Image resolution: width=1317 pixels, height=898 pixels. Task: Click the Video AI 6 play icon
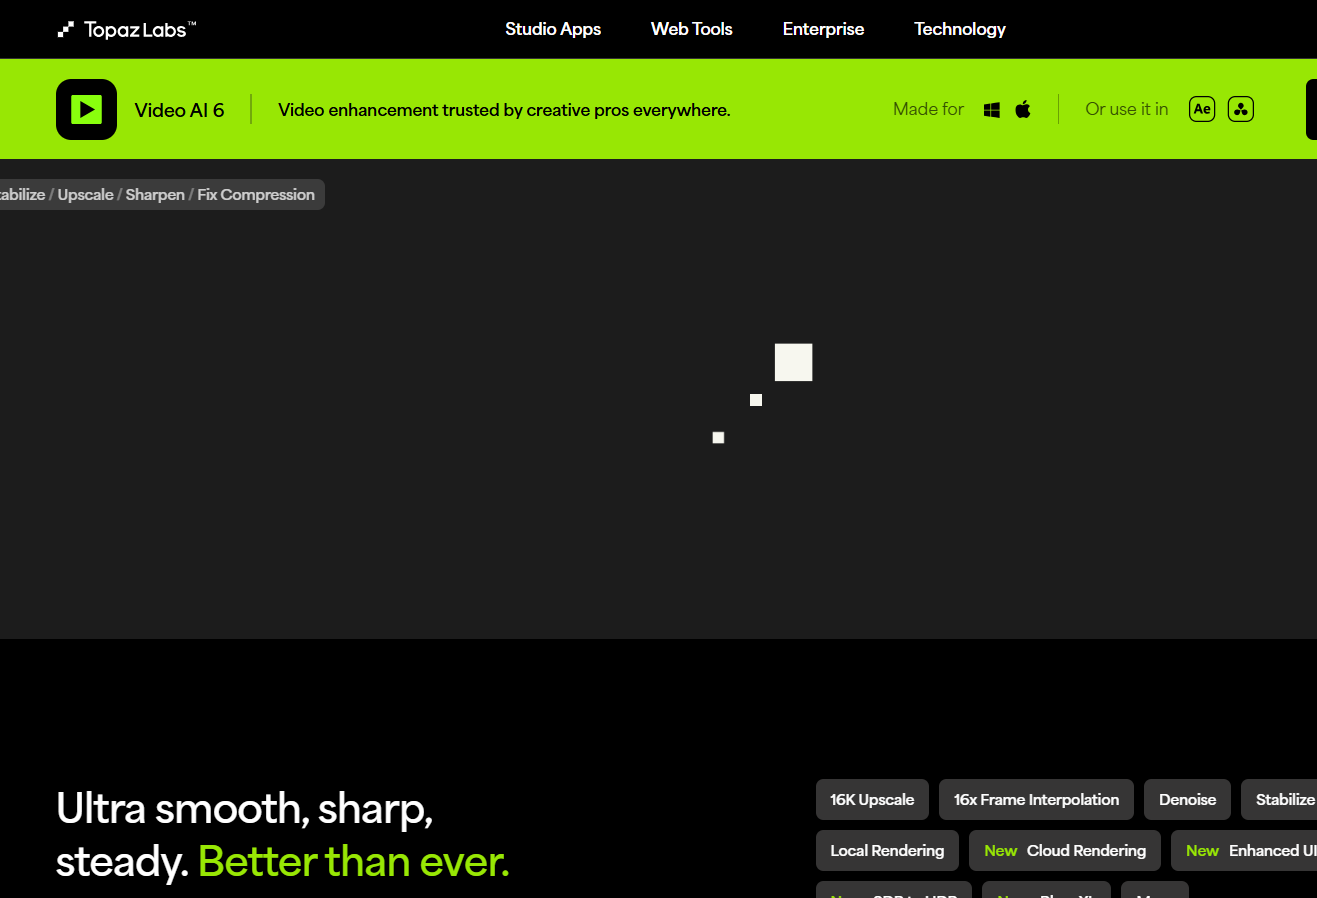click(86, 109)
